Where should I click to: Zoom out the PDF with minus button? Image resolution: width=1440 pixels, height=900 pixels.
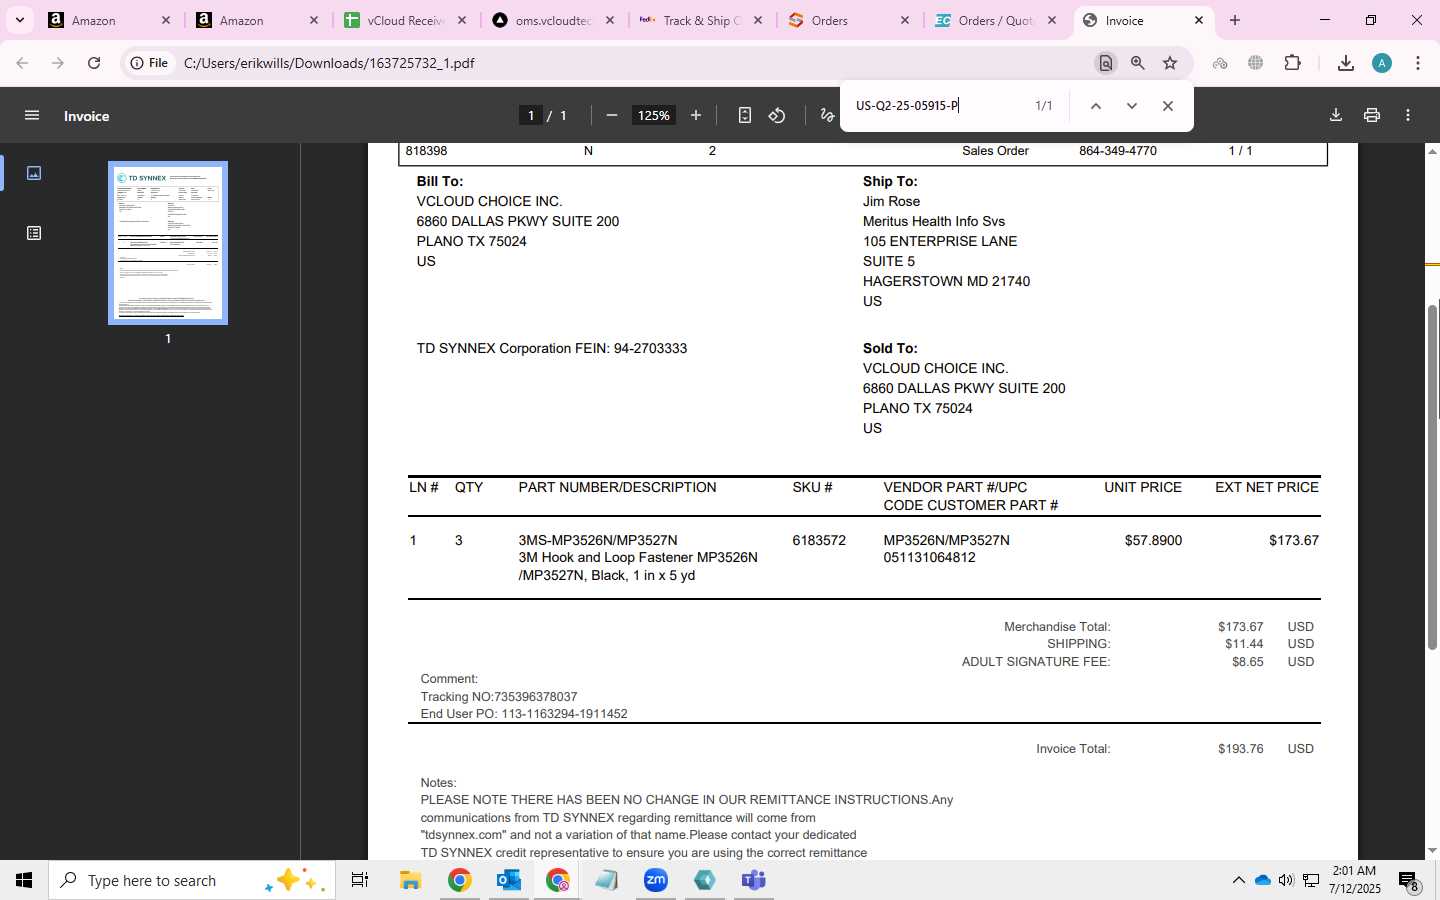(612, 116)
